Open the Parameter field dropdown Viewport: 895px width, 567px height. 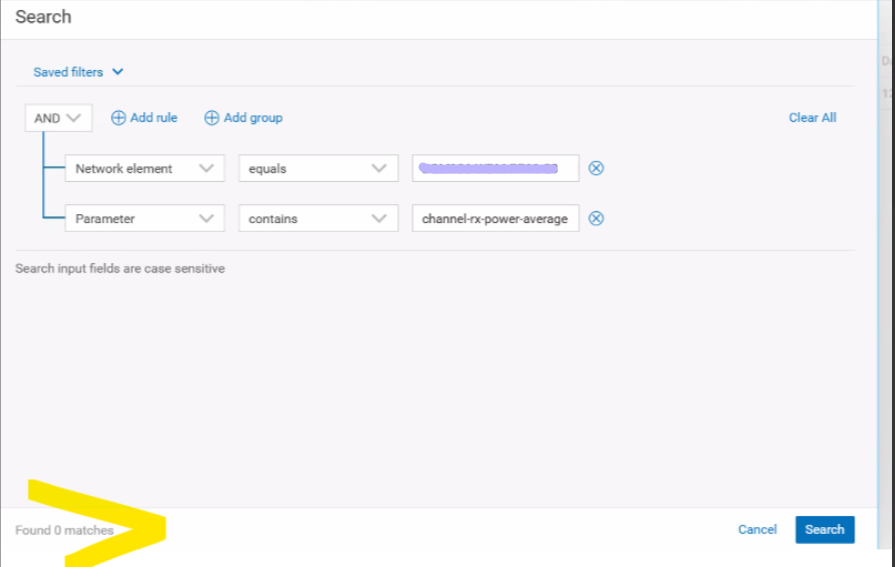point(145,218)
